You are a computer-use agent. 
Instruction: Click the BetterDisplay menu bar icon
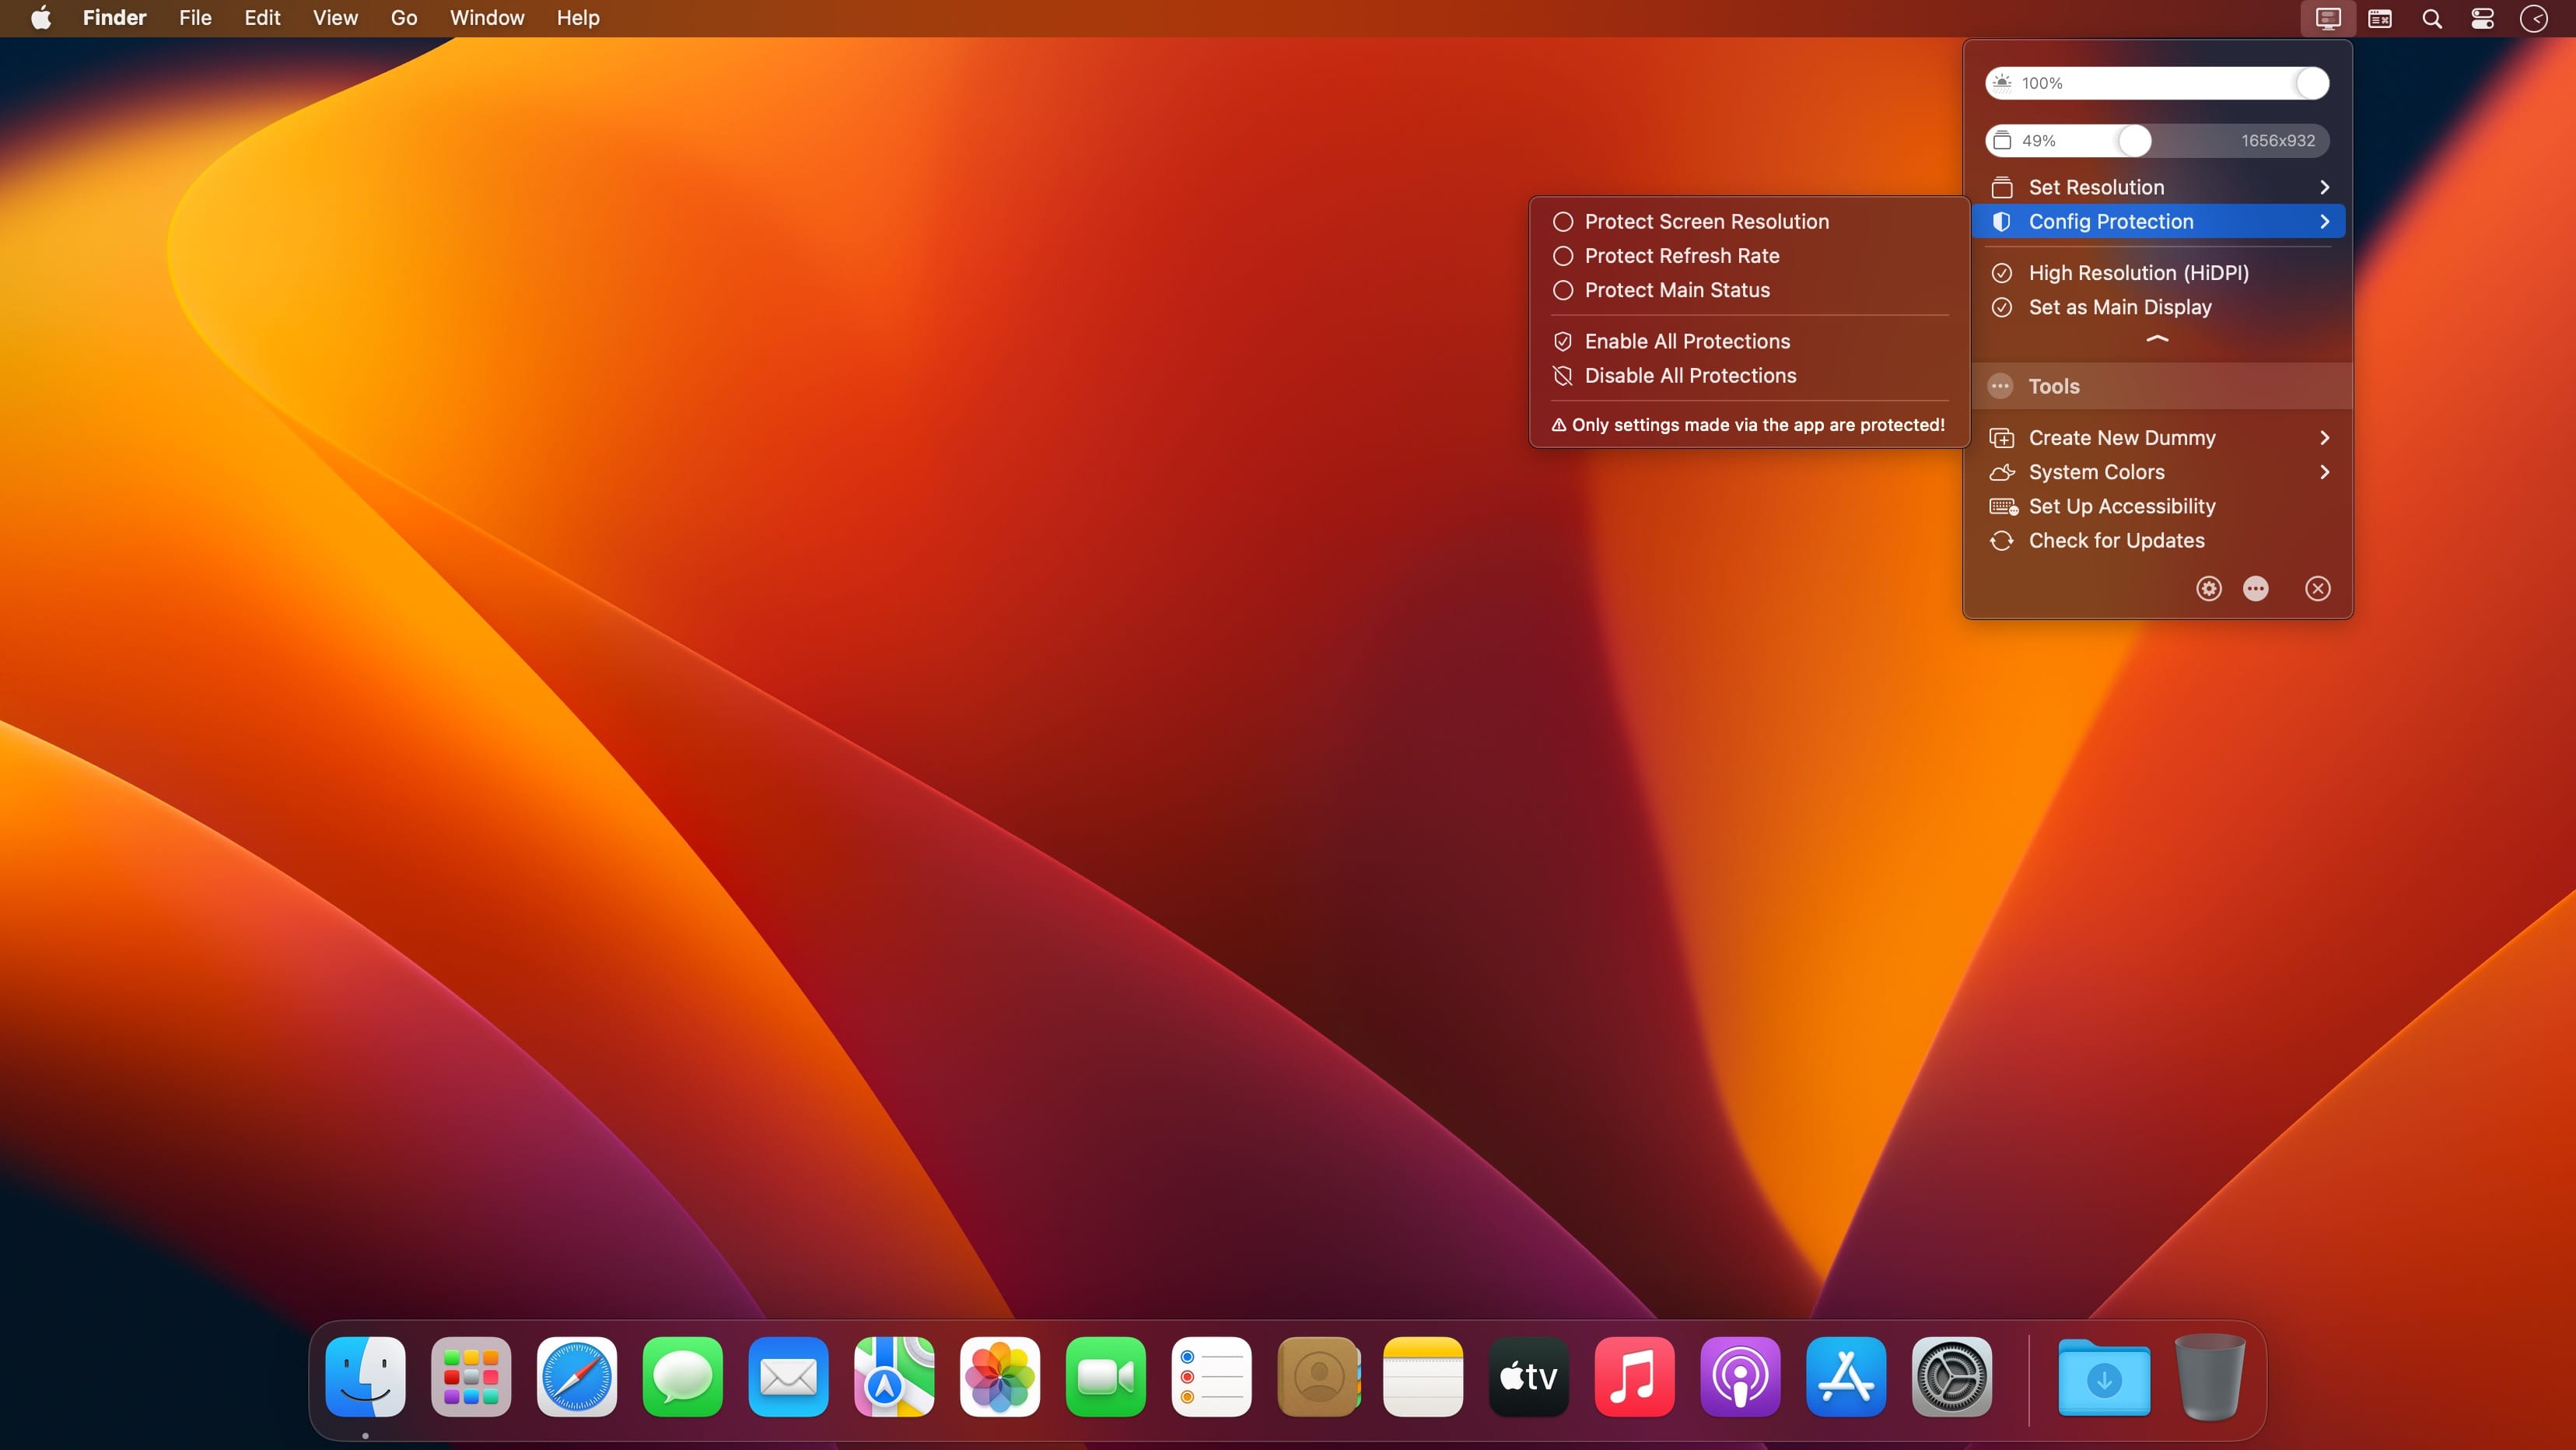[x=2327, y=18]
